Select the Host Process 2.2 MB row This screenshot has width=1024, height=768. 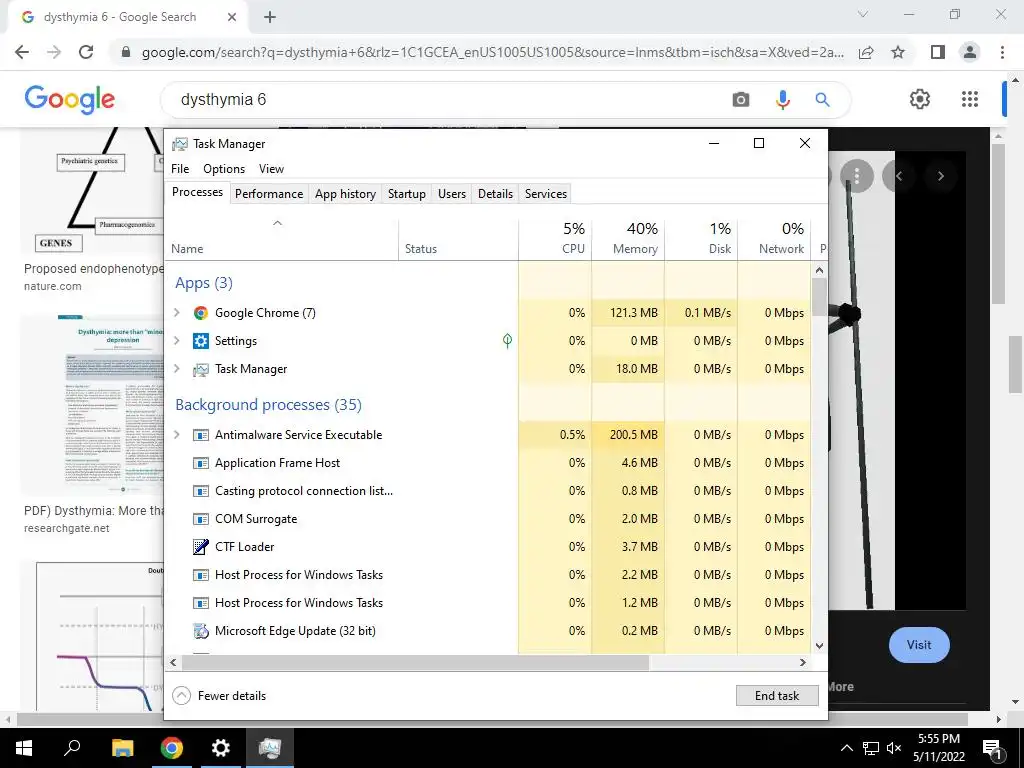point(487,575)
